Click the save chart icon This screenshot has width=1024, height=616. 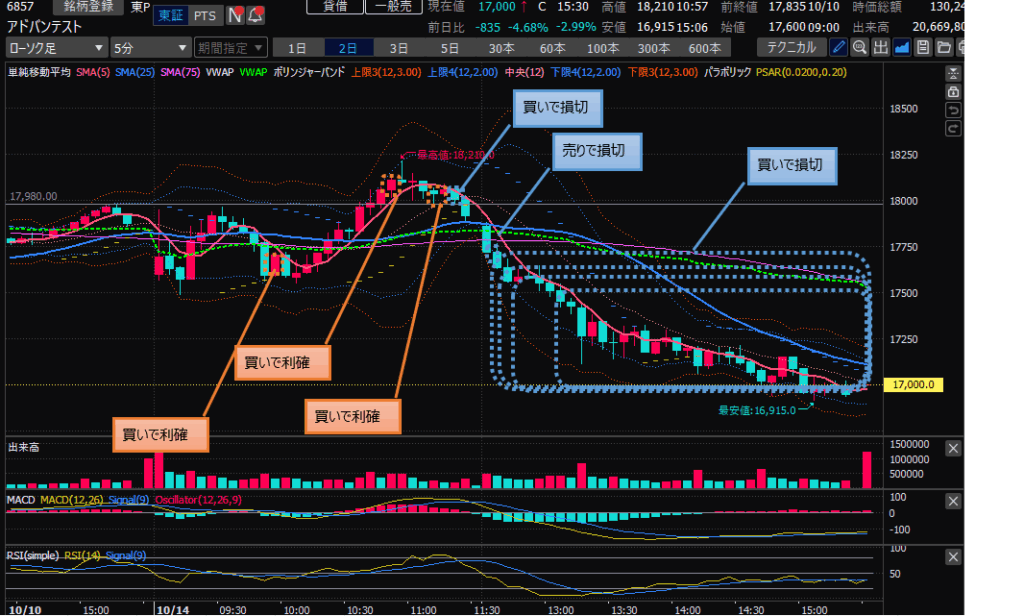pos(923,47)
